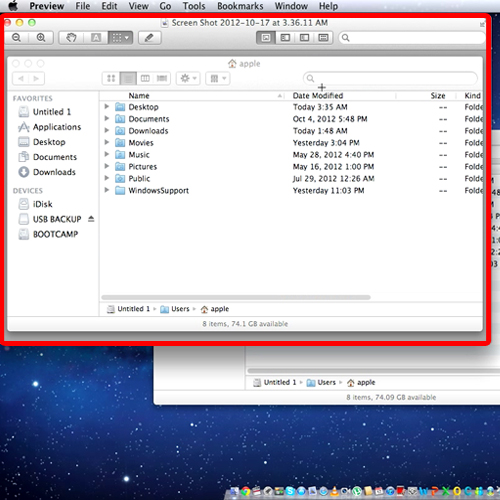
Task: Select the Text selection tool in Preview
Action: (96, 38)
